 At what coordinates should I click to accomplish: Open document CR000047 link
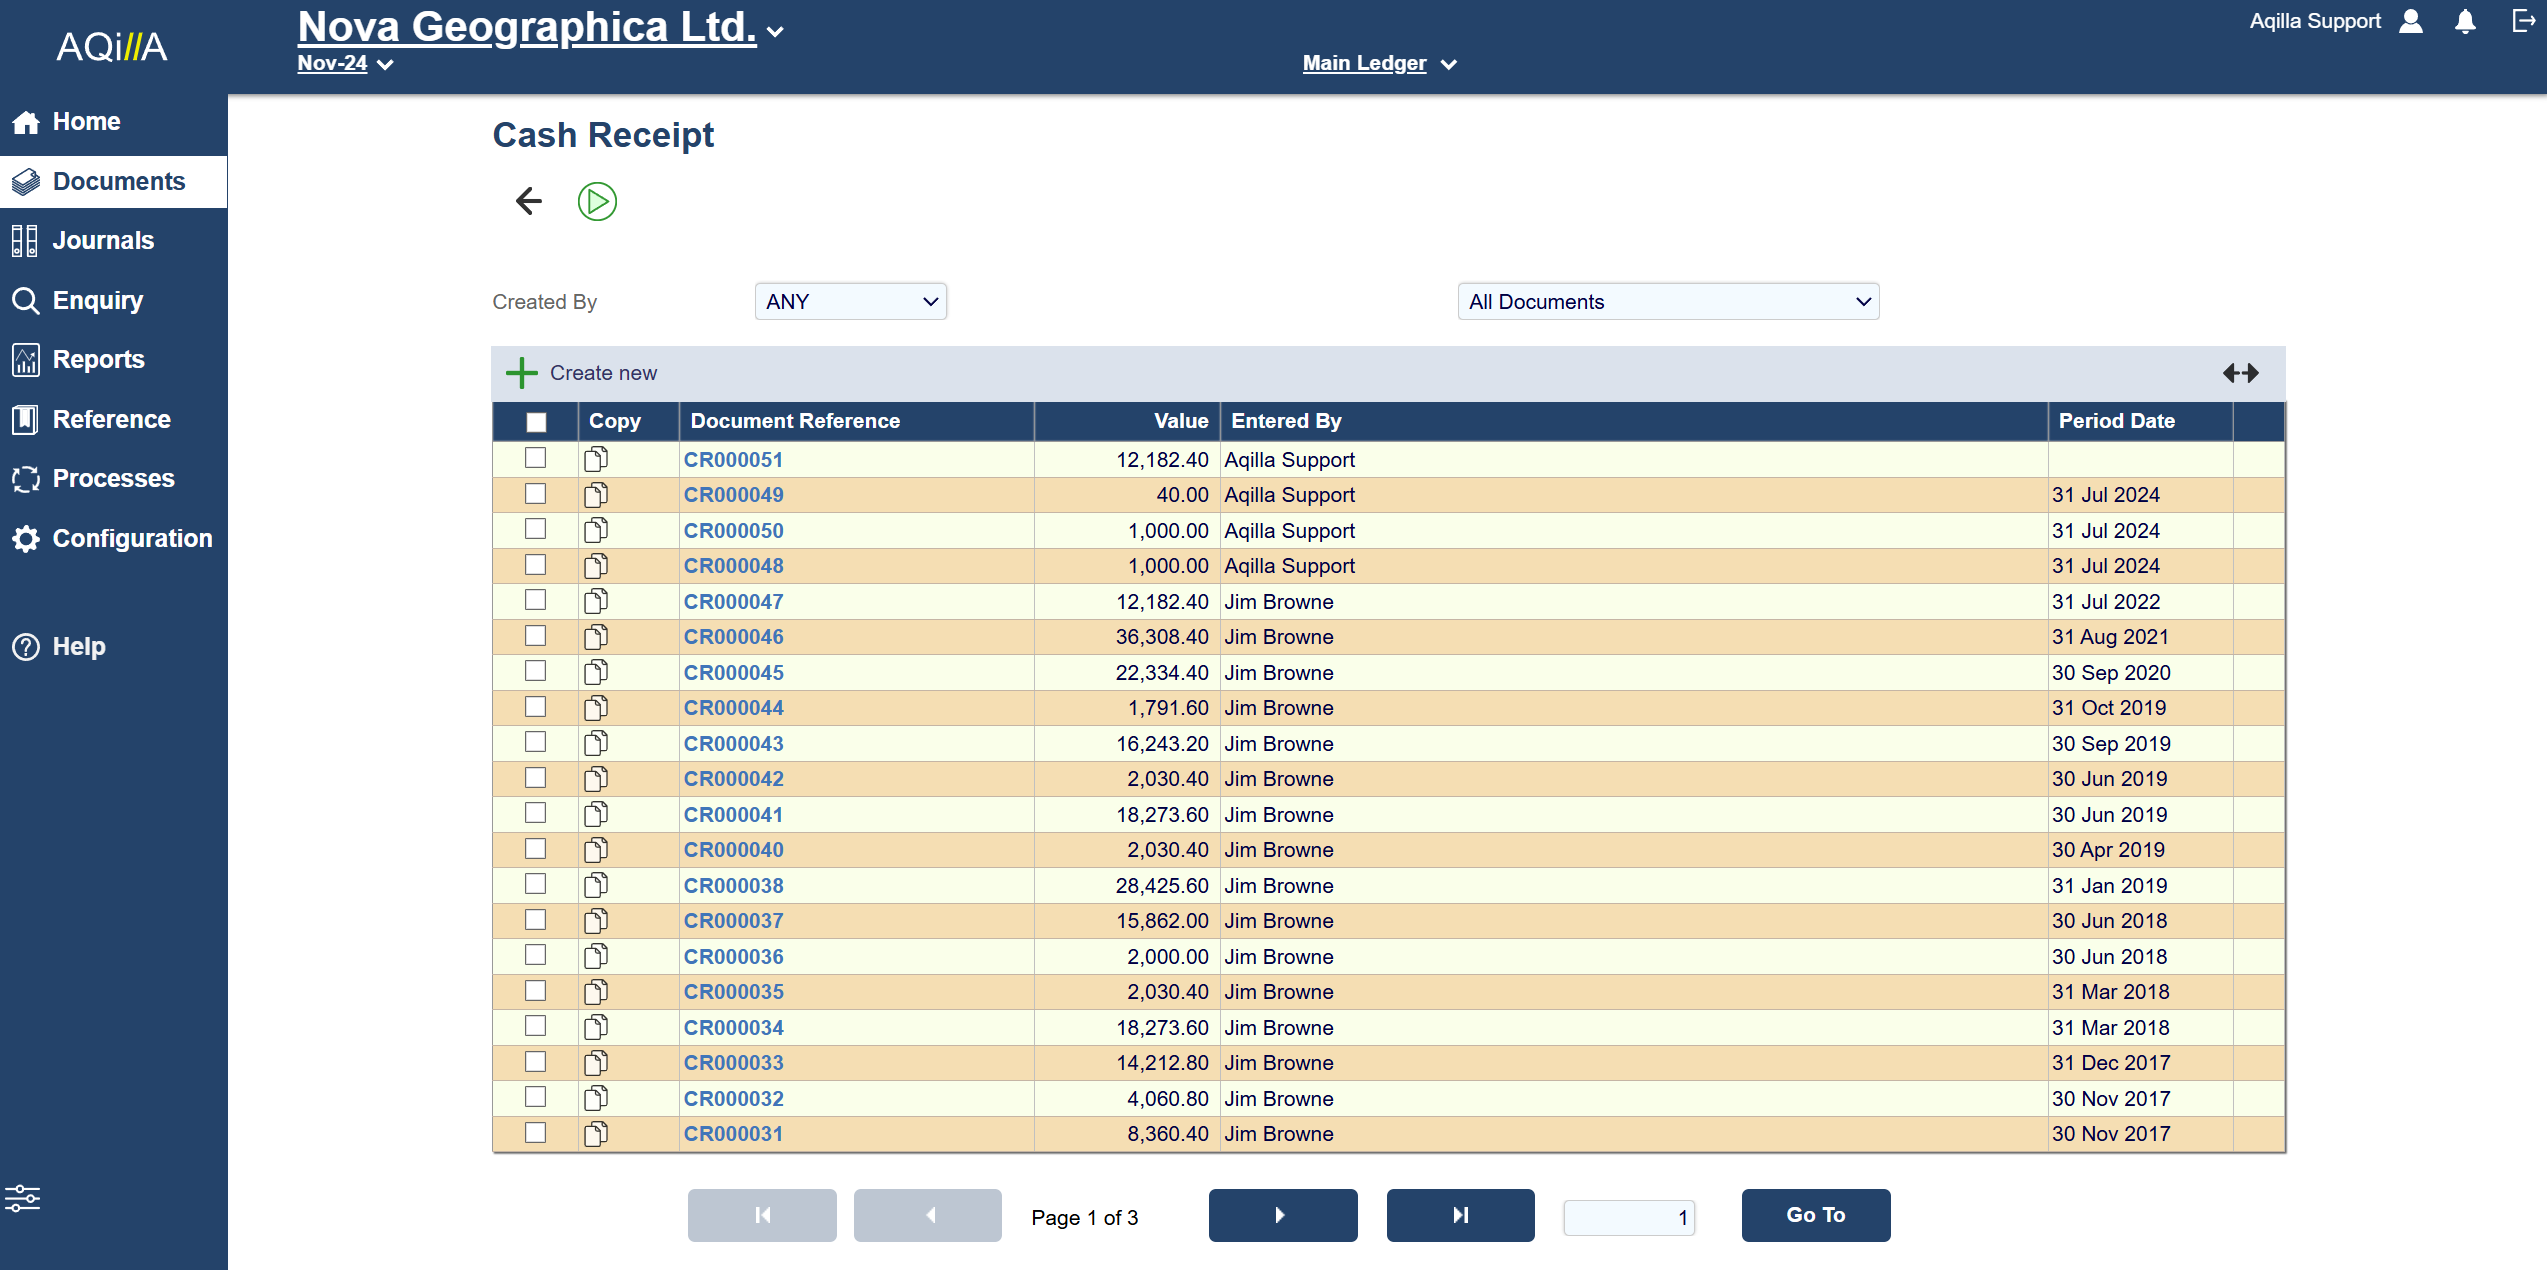pos(733,601)
